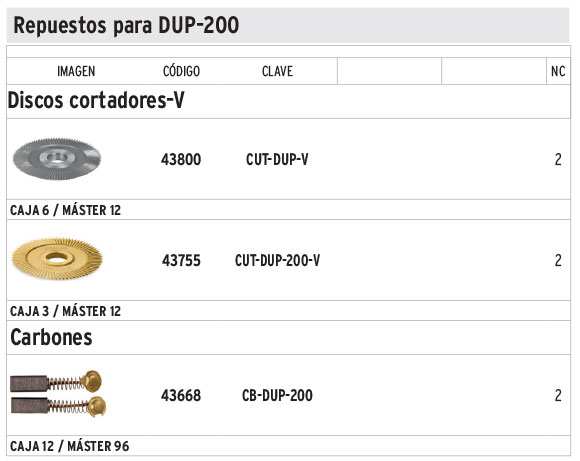The height and width of the screenshot is (461, 580).
Task: Click the CAJA 6 / MÁSTER 12 label
Action: pos(65,210)
